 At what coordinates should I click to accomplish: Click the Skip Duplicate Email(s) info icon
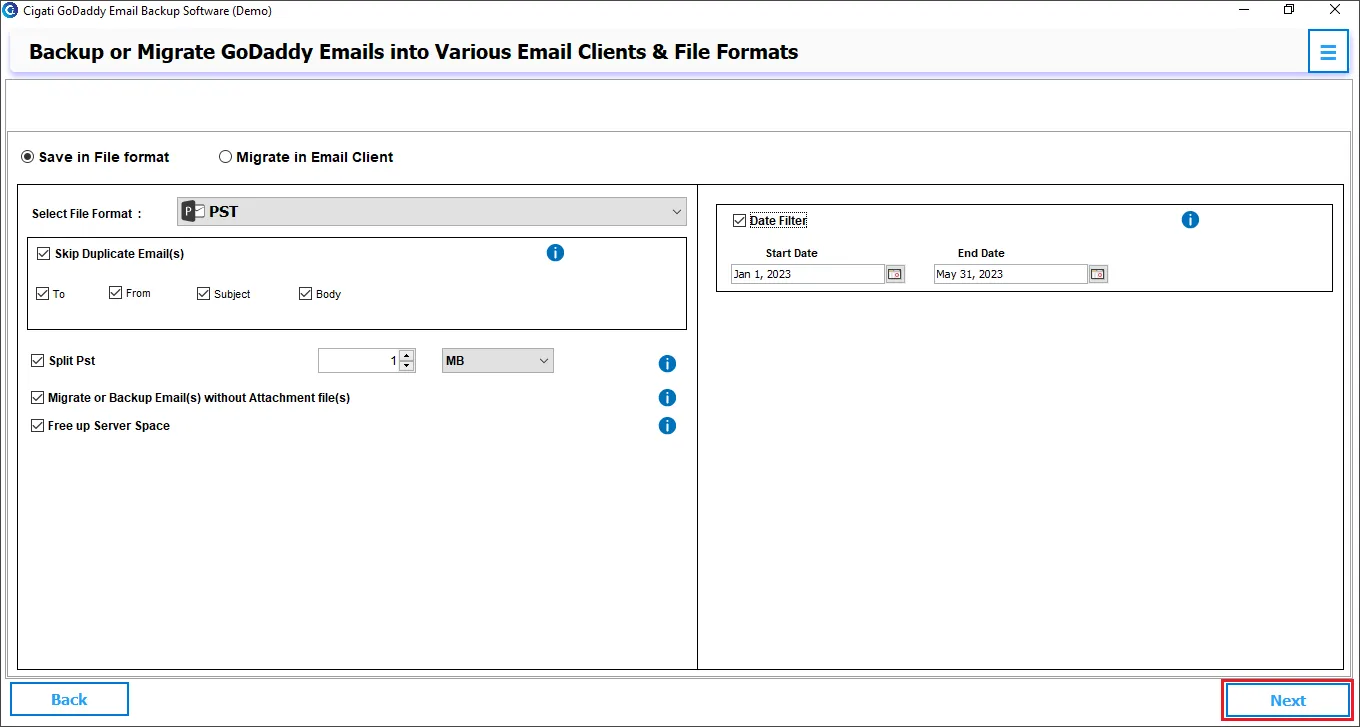coord(556,253)
